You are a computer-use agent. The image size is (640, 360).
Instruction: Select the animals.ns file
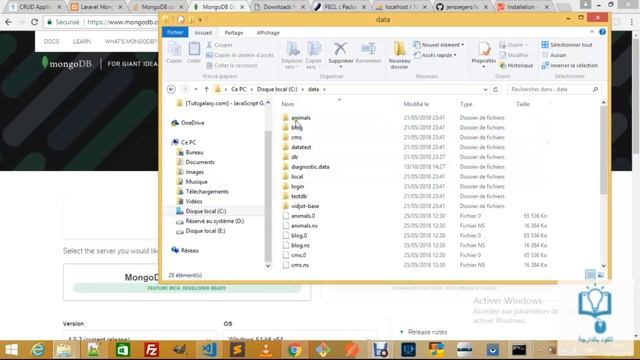click(x=304, y=226)
